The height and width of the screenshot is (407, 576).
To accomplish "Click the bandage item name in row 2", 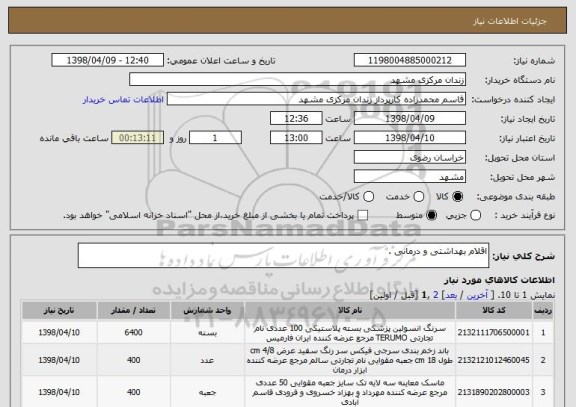I will point(350,360).
